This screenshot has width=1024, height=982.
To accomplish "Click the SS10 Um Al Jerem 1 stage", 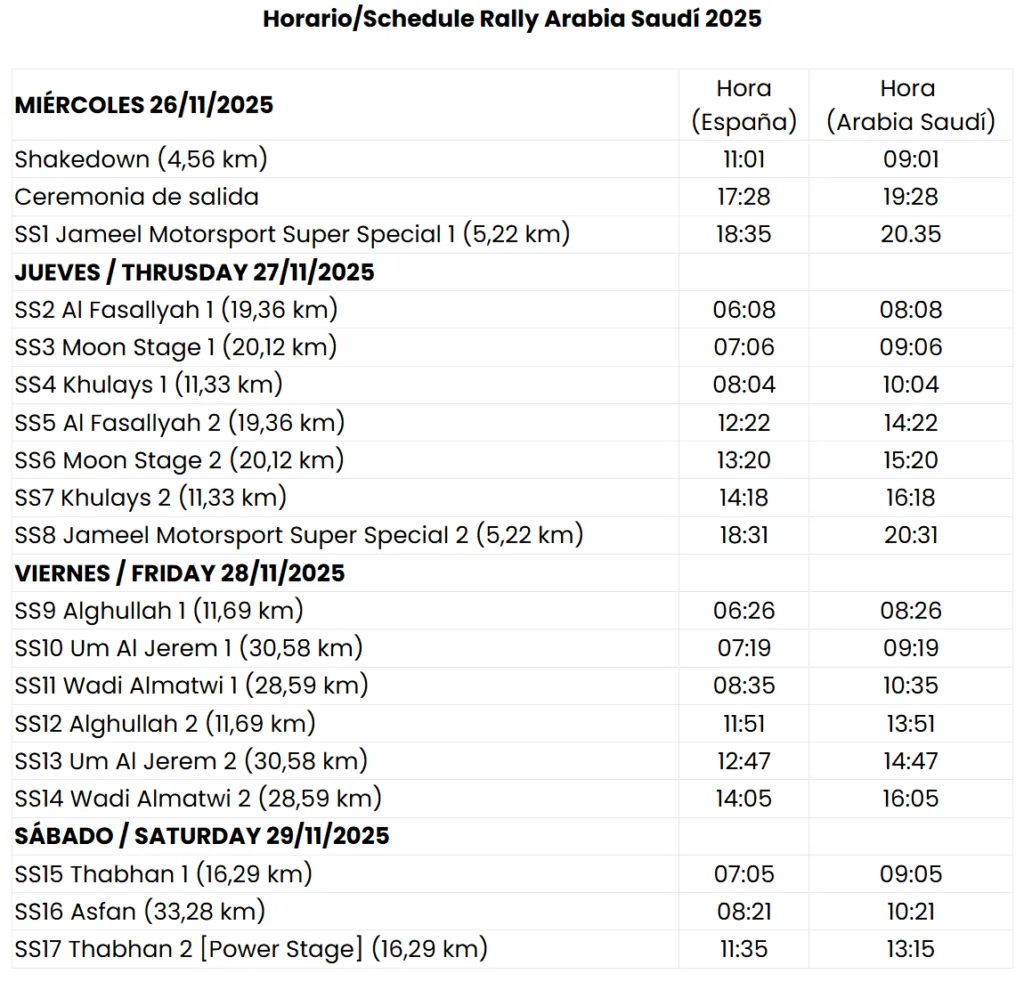I will pos(189,648).
